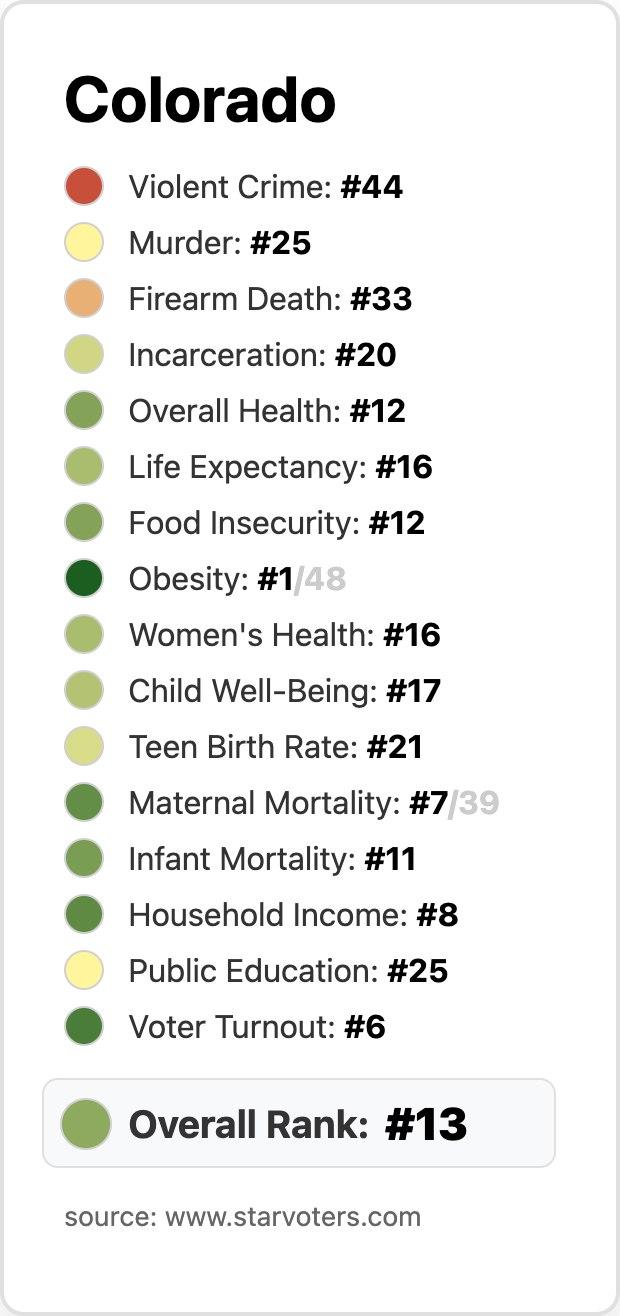This screenshot has height=1316, width=620.
Task: Select the Colorado state heading
Action: pos(200,101)
